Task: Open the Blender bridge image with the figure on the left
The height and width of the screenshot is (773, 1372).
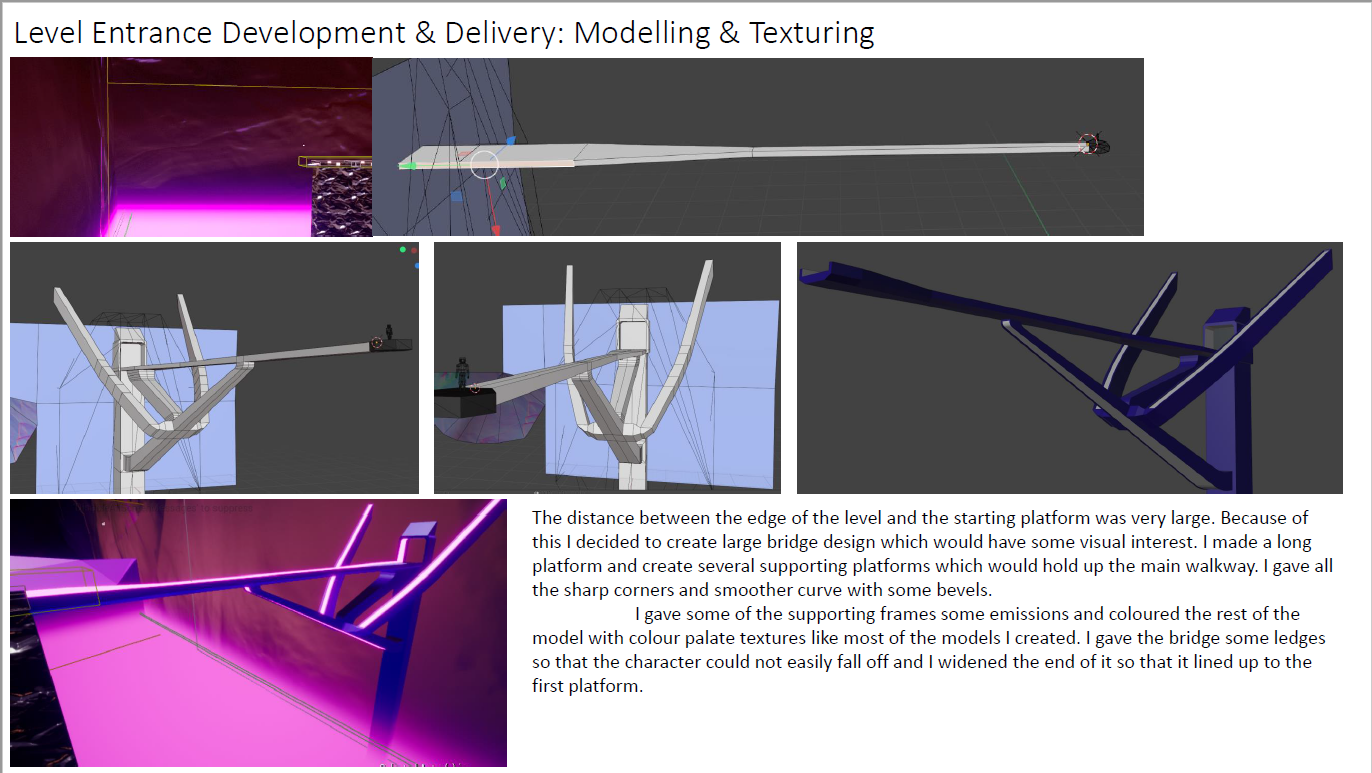Action: [x=607, y=368]
